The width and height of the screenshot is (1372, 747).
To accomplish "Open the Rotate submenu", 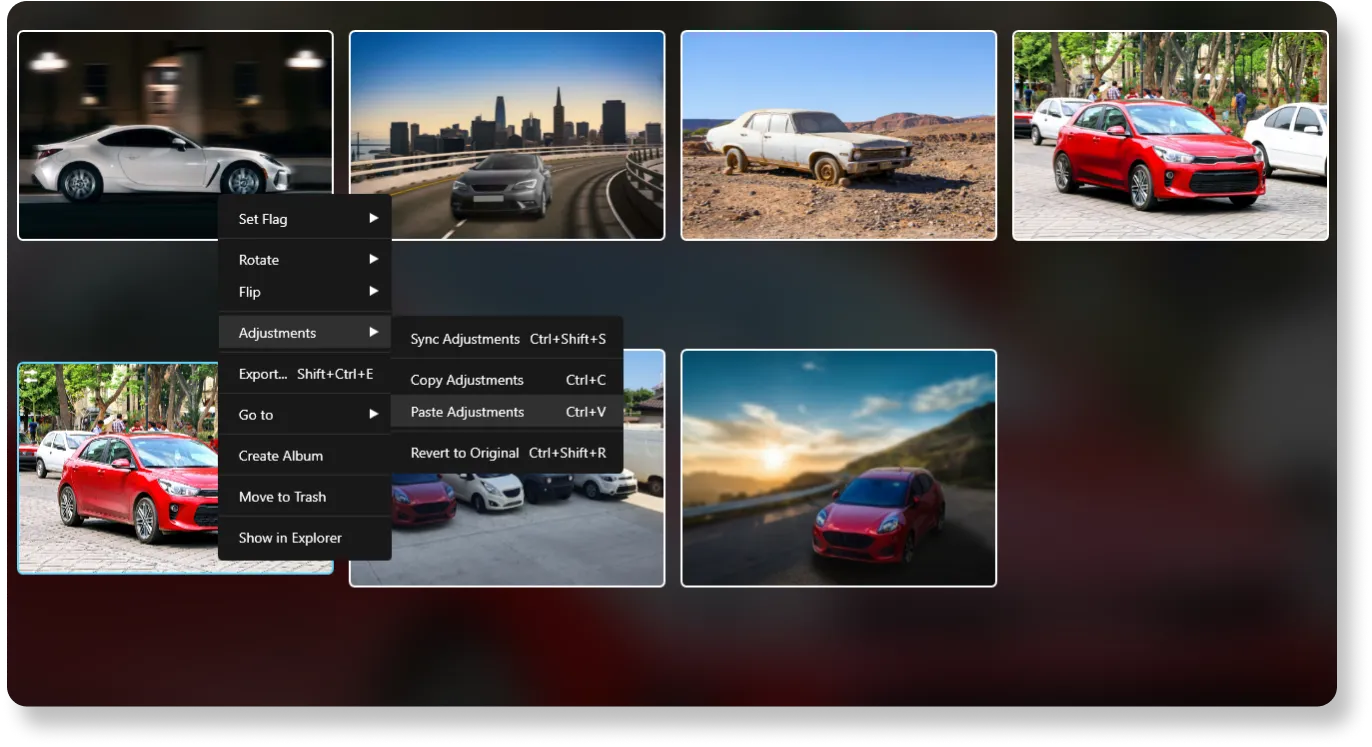I will tap(305, 259).
